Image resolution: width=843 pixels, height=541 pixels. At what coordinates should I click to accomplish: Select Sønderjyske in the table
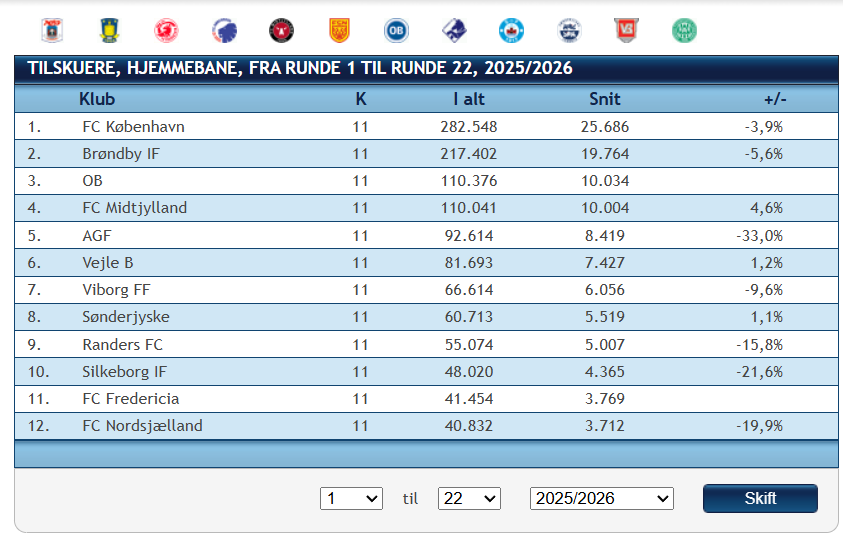pos(126,317)
